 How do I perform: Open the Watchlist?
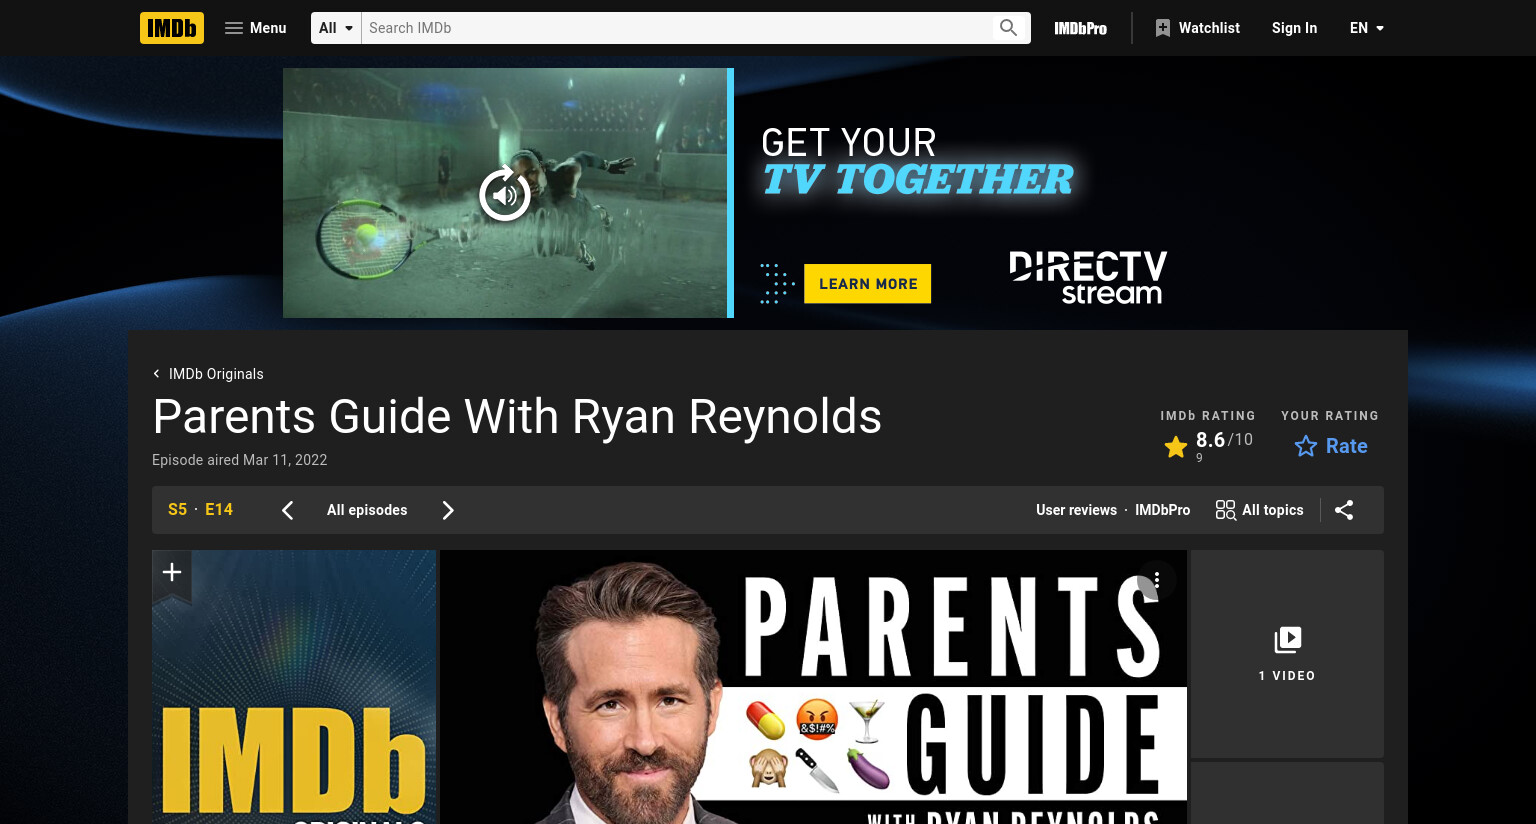point(1197,28)
